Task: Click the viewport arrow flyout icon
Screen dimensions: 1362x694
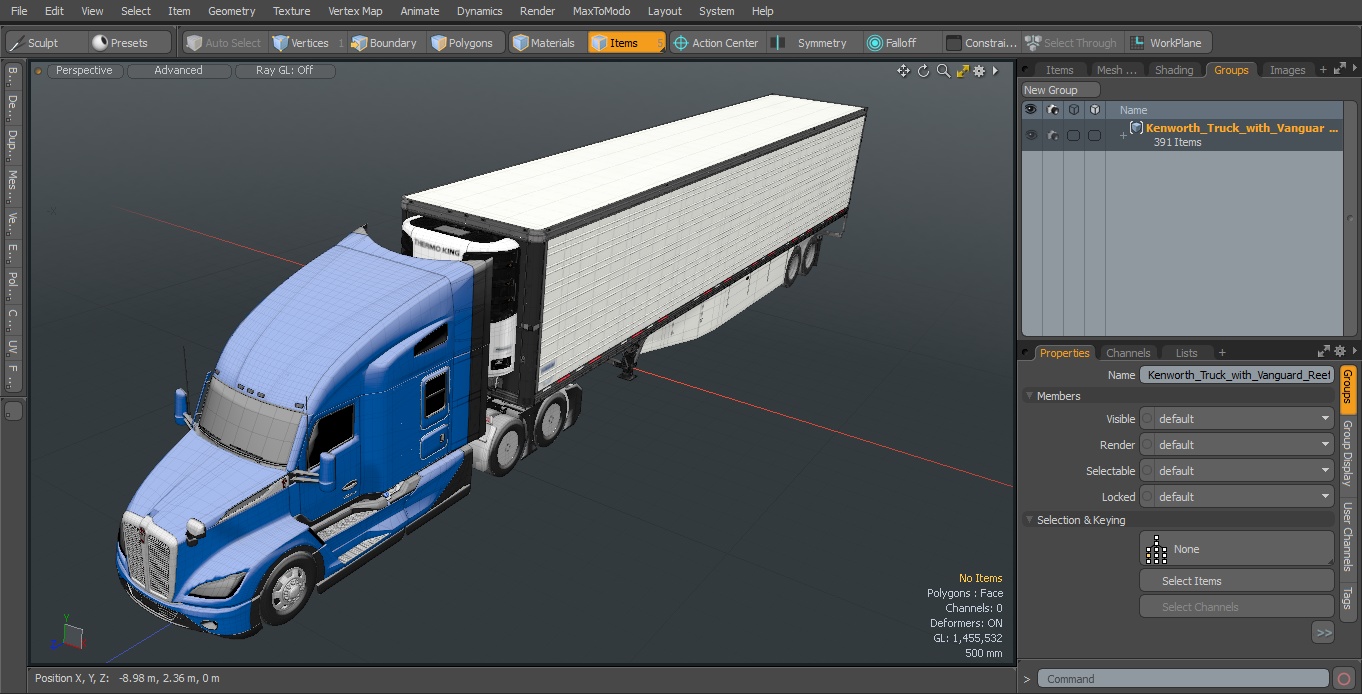Action: point(995,71)
